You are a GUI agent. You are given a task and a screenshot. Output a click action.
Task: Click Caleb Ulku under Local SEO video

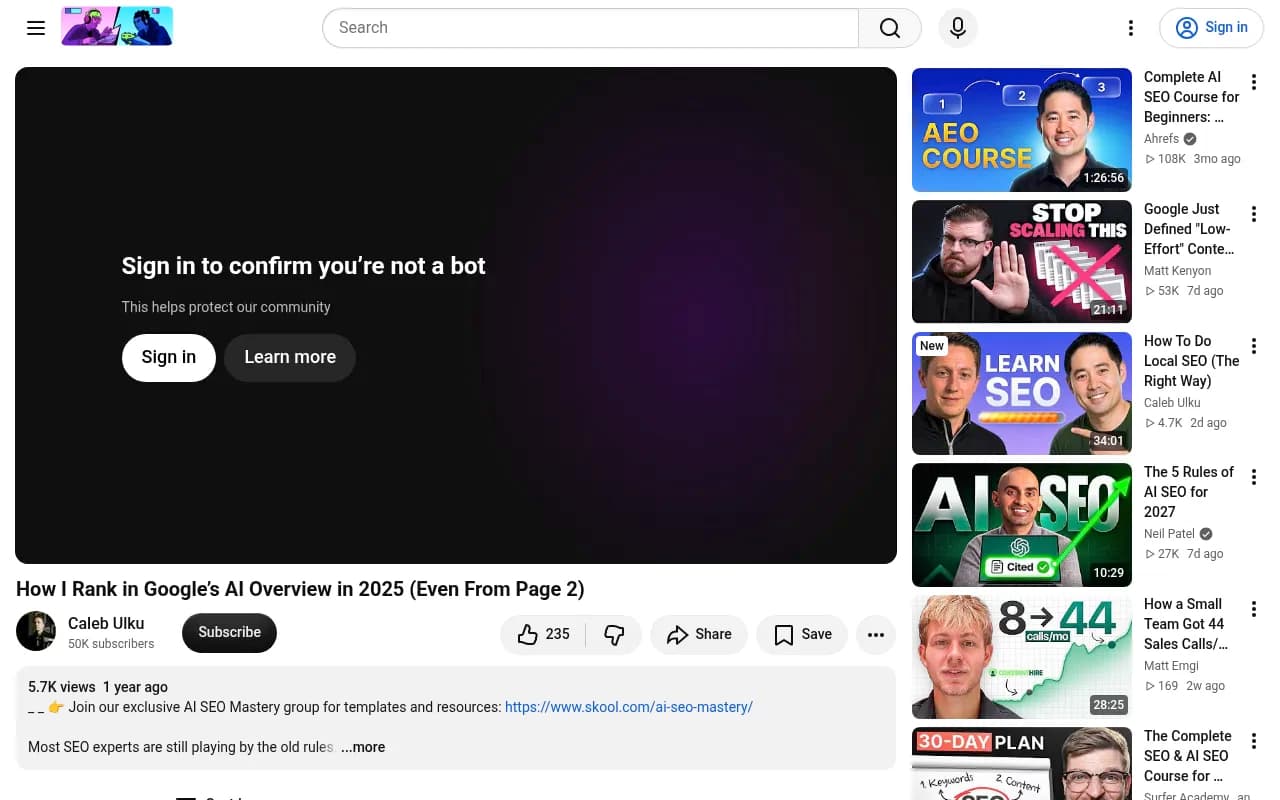pos(1172,403)
